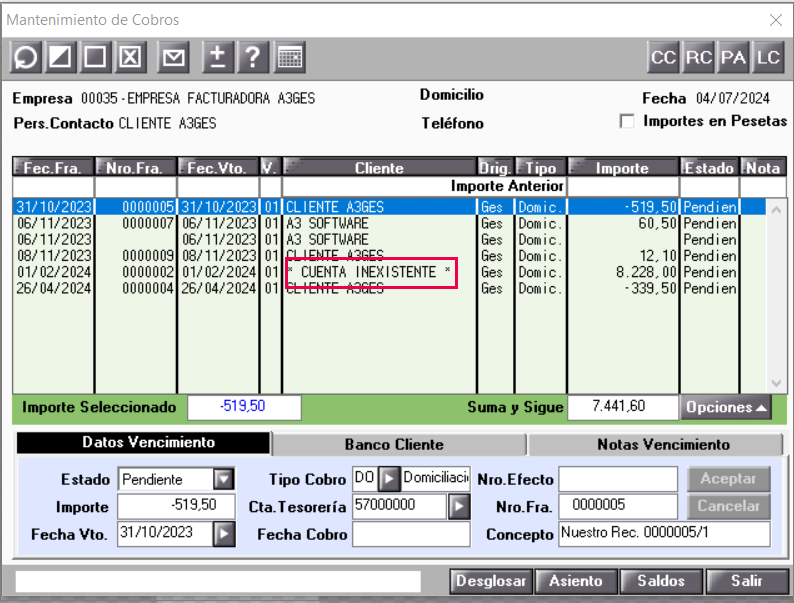Open help with the question mark icon
Viewport: 794px width, 603px height.
(253, 57)
